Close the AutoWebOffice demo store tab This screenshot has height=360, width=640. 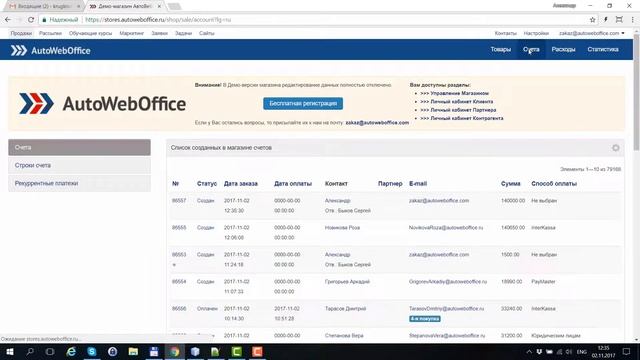(x=159, y=7)
